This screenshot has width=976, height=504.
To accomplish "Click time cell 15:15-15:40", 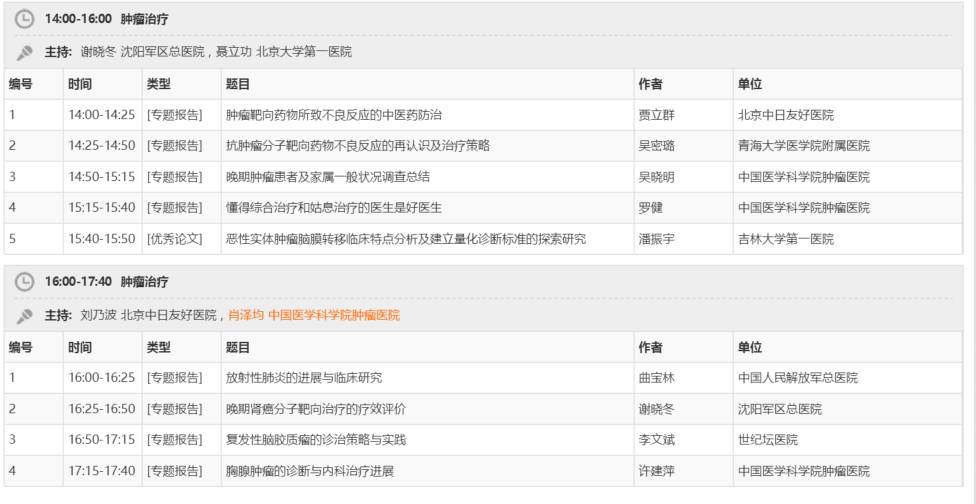I will [x=102, y=208].
